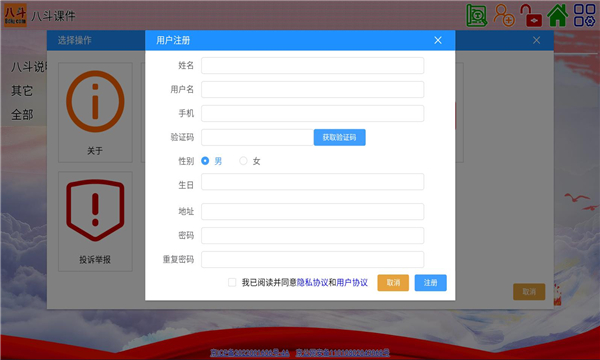600x360 pixels.
Task: Select 全部 in the left menu
Action: pyautogui.click(x=22, y=114)
